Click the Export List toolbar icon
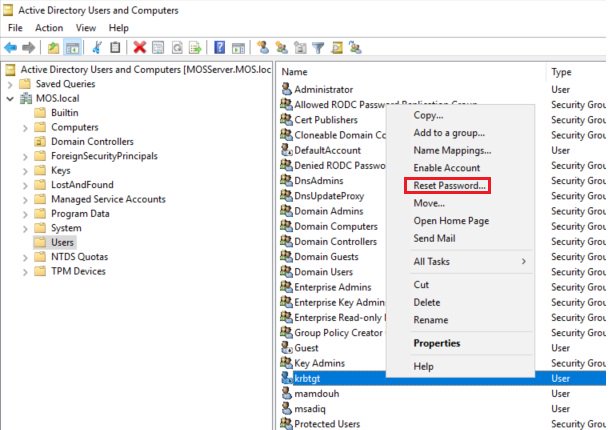Image resolution: width=611 pixels, height=430 pixels. click(x=195, y=48)
